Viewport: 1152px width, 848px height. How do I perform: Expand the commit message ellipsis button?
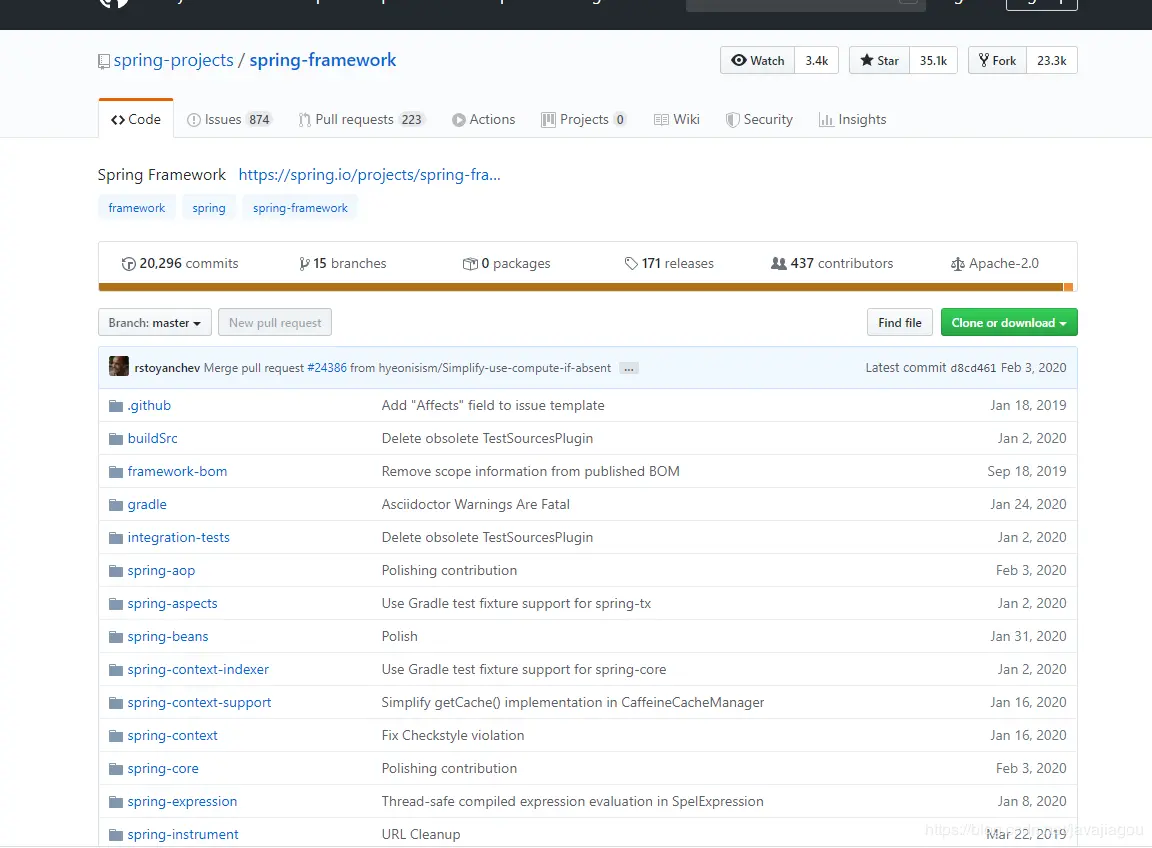point(629,369)
